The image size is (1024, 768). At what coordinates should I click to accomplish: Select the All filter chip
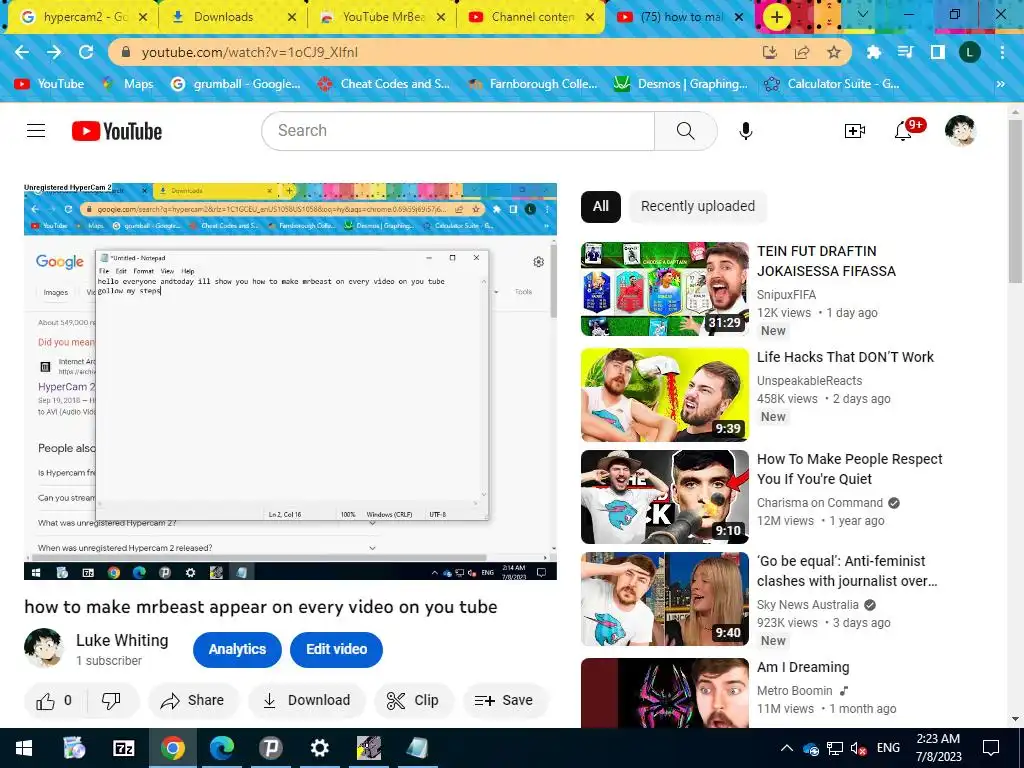point(600,207)
